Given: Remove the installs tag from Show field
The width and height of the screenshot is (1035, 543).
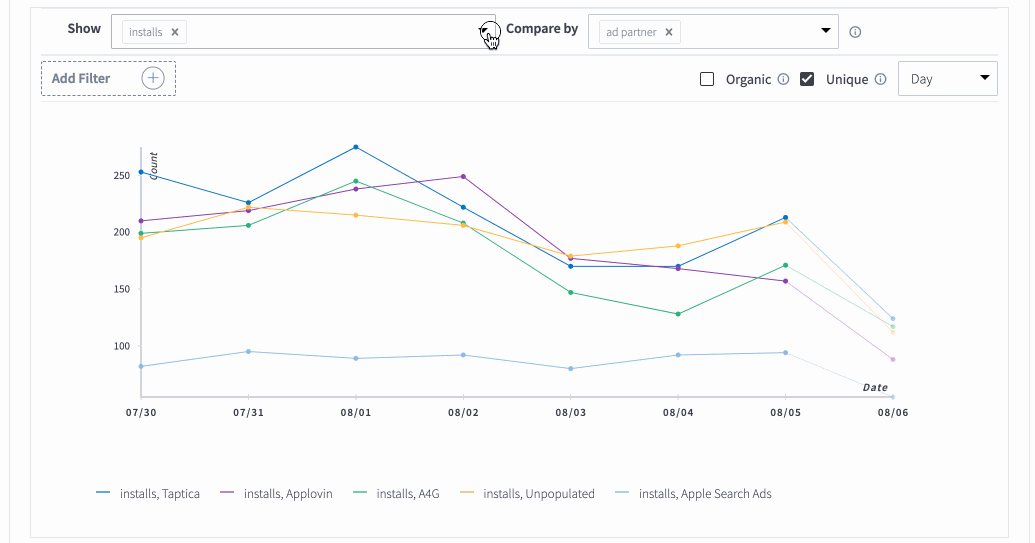Looking at the screenshot, I should pos(175,32).
